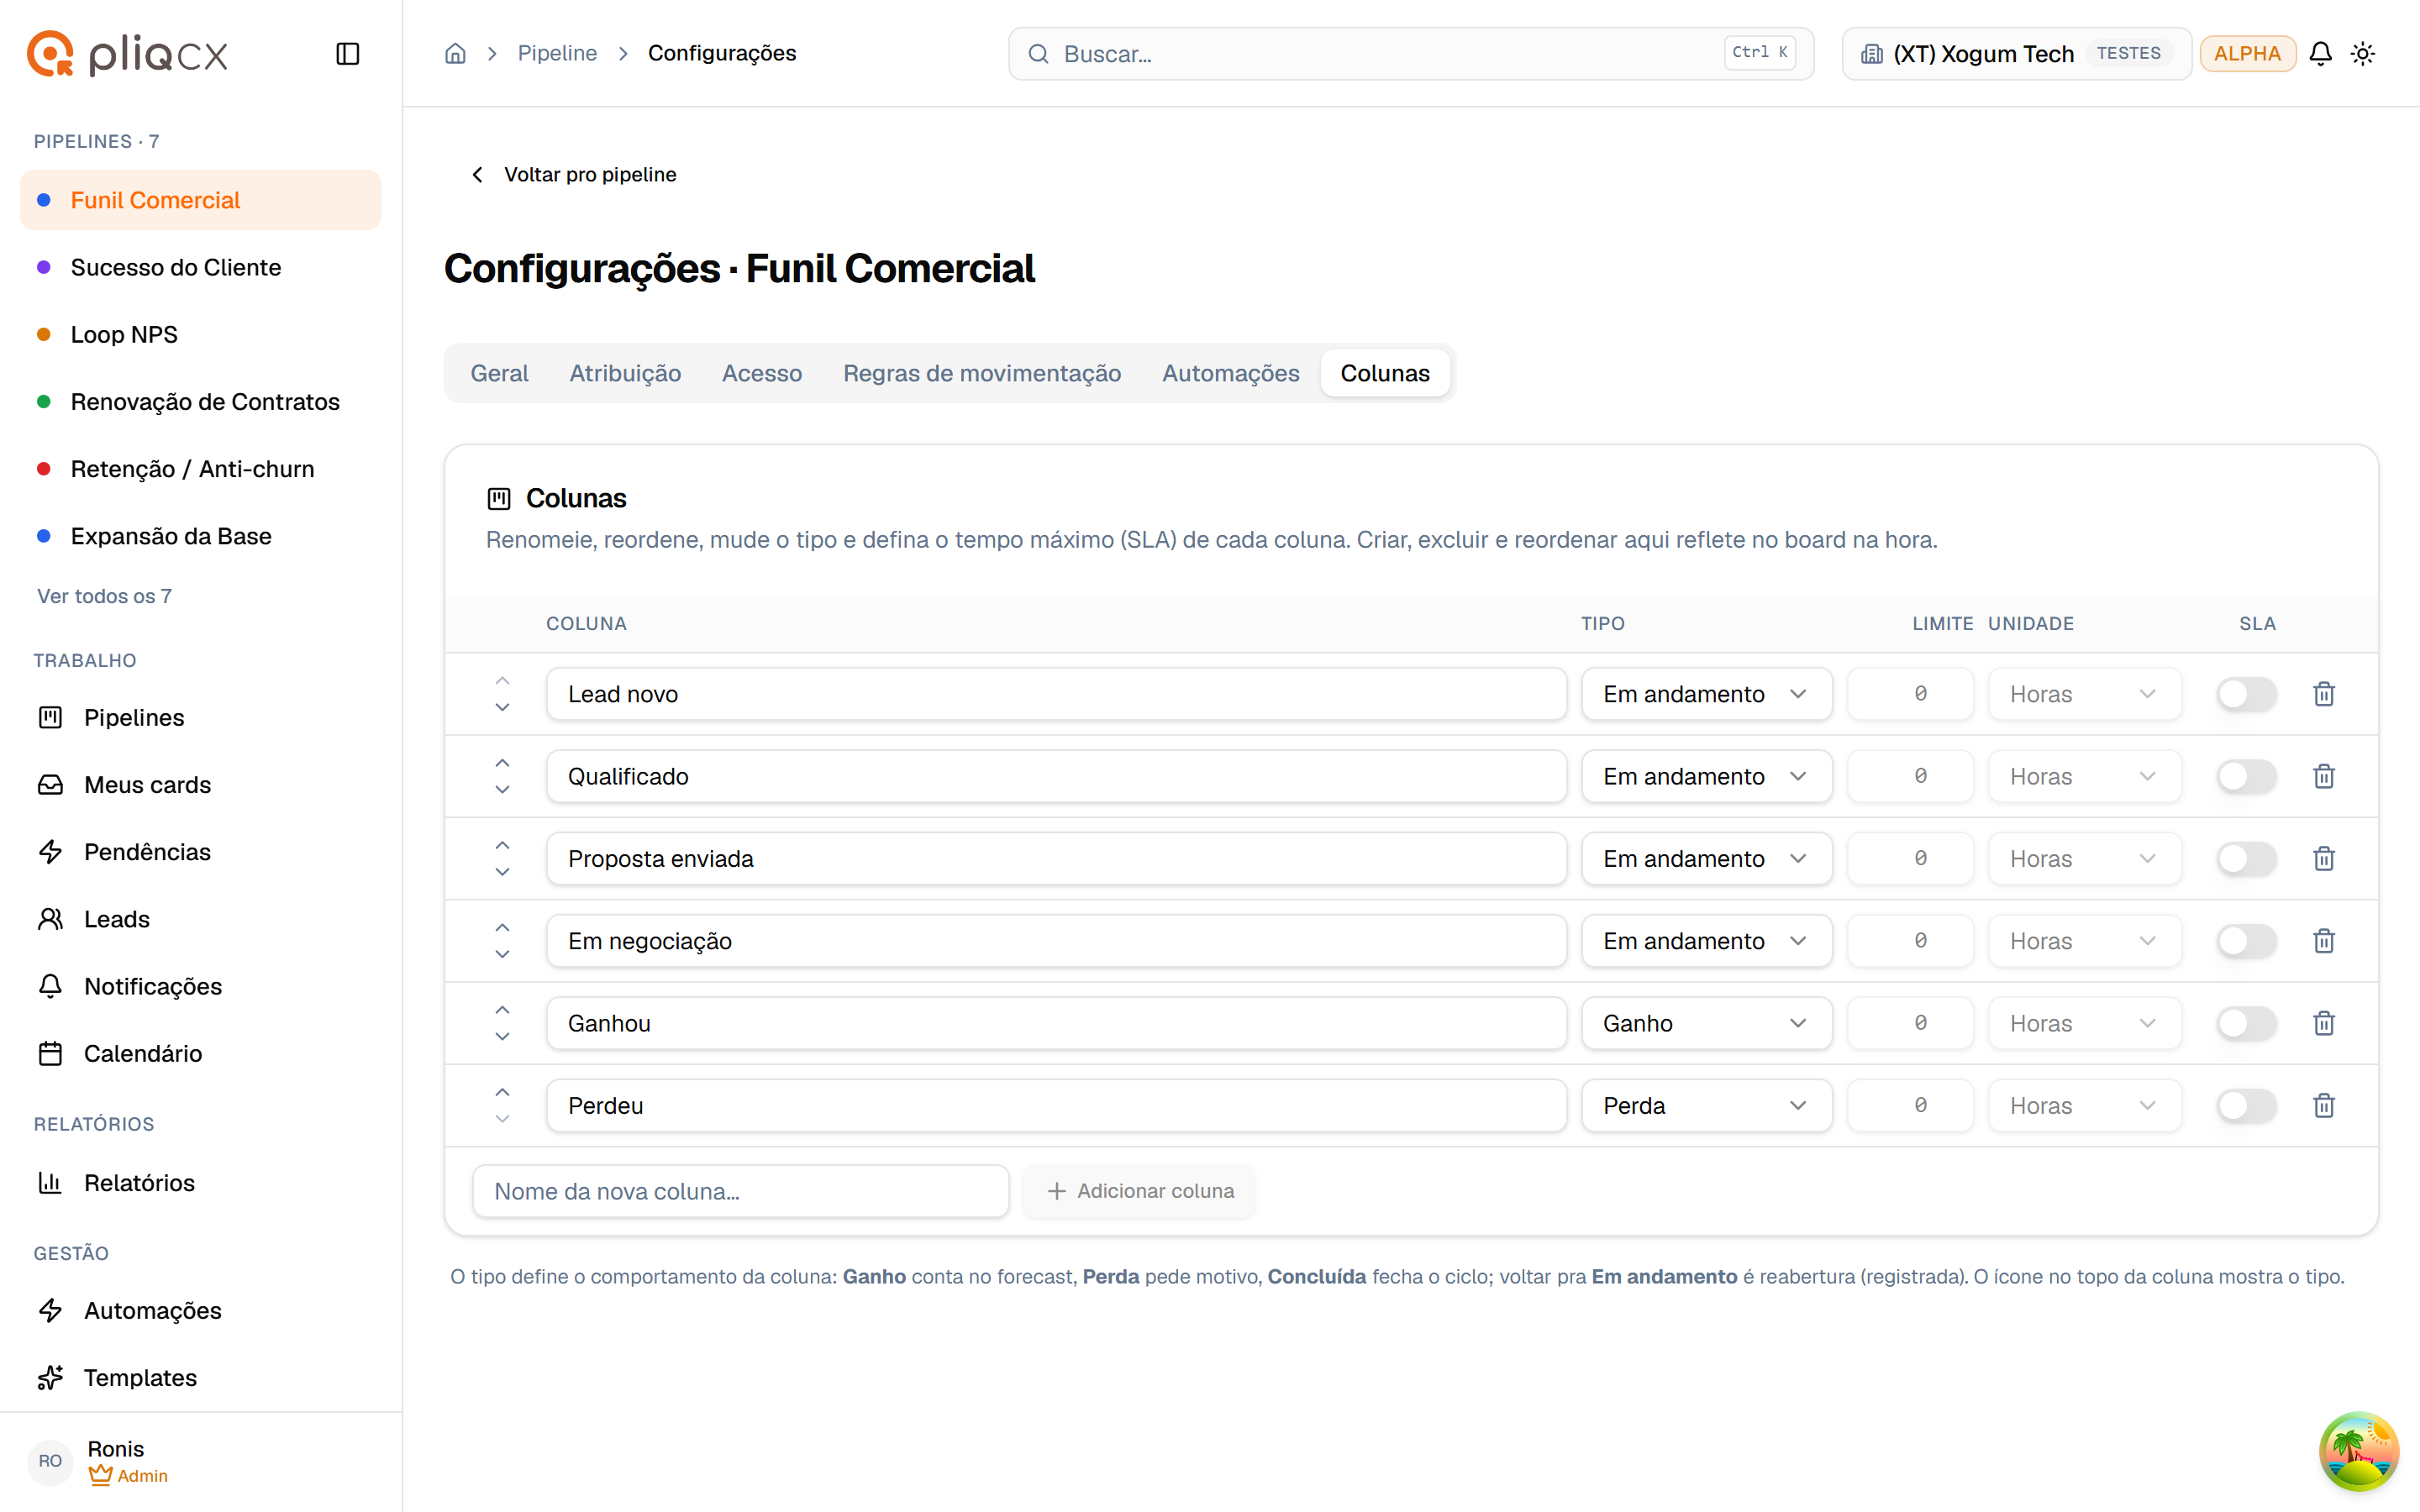
Task: Switch to the Regras de movimentação tab
Action: pos(981,373)
